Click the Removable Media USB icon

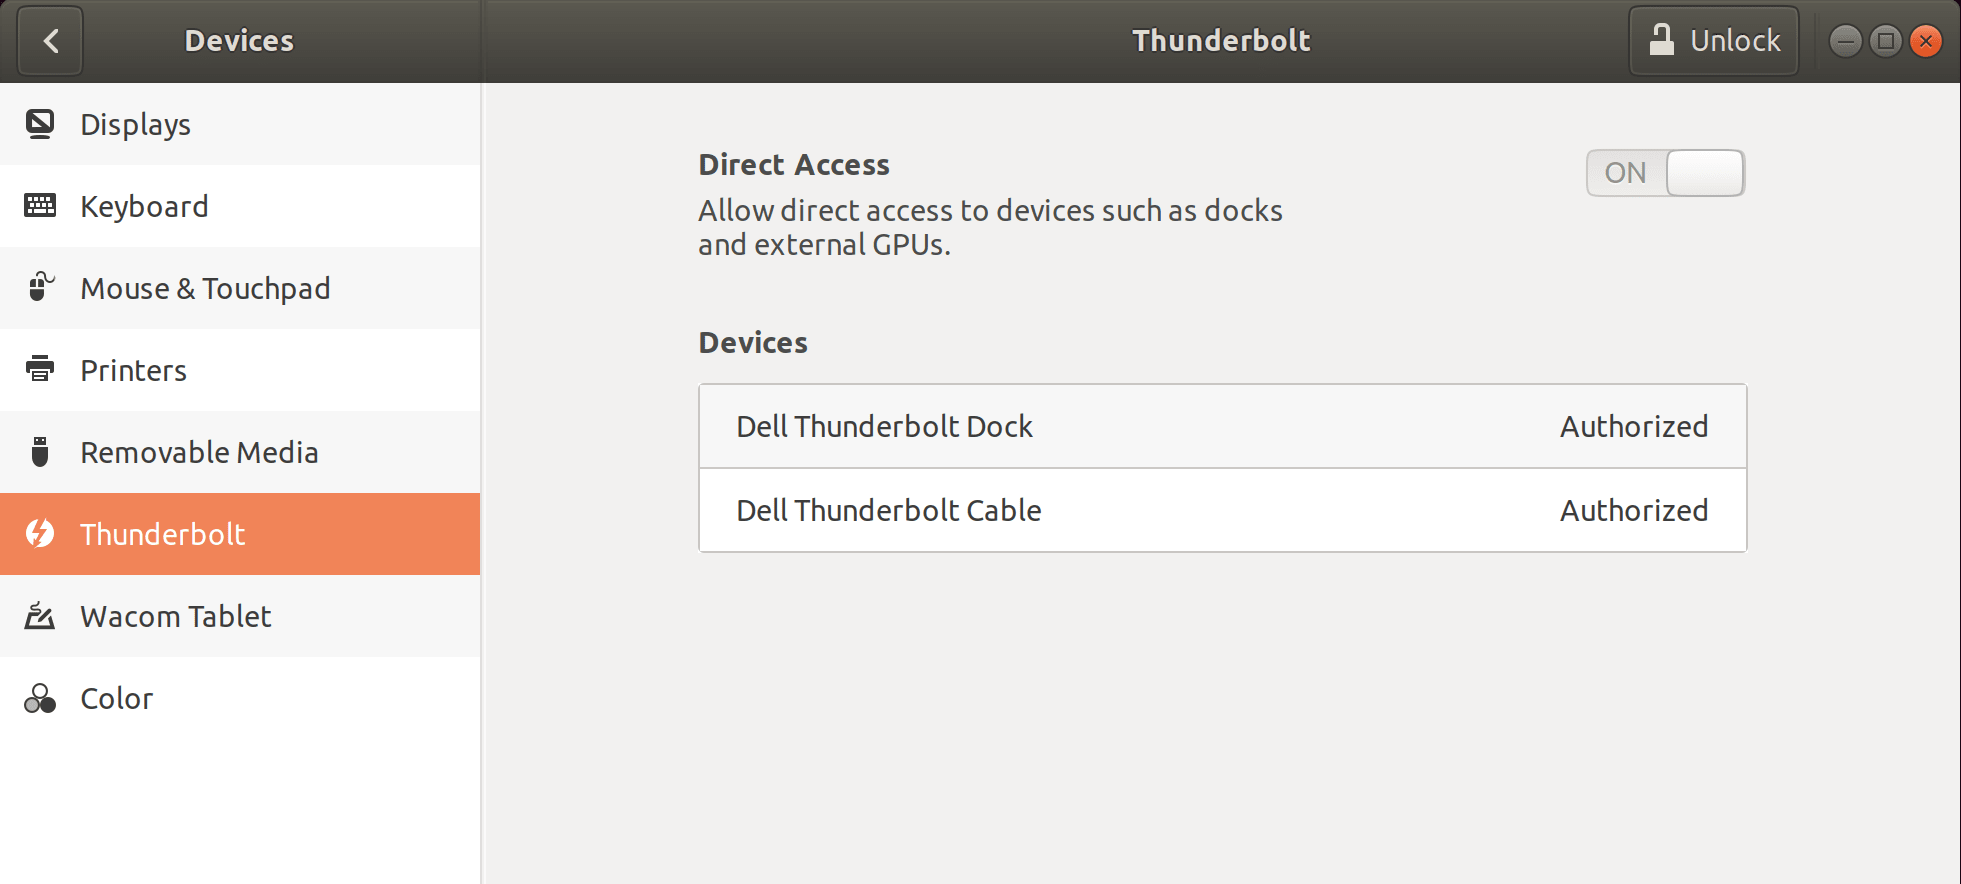(x=40, y=452)
